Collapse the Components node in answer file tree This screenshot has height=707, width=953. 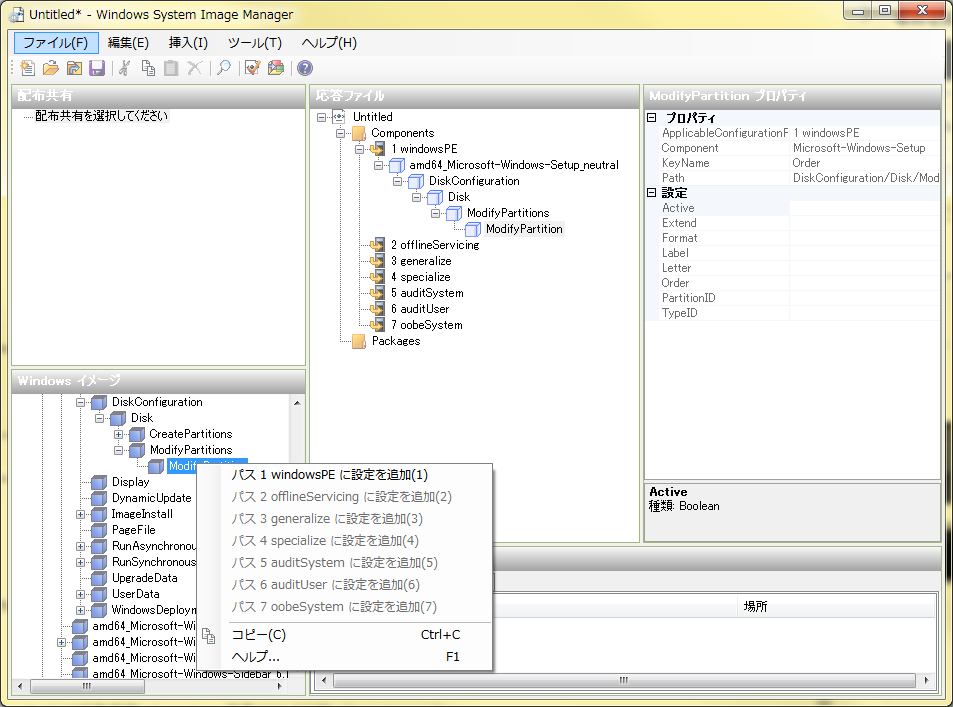pos(340,133)
